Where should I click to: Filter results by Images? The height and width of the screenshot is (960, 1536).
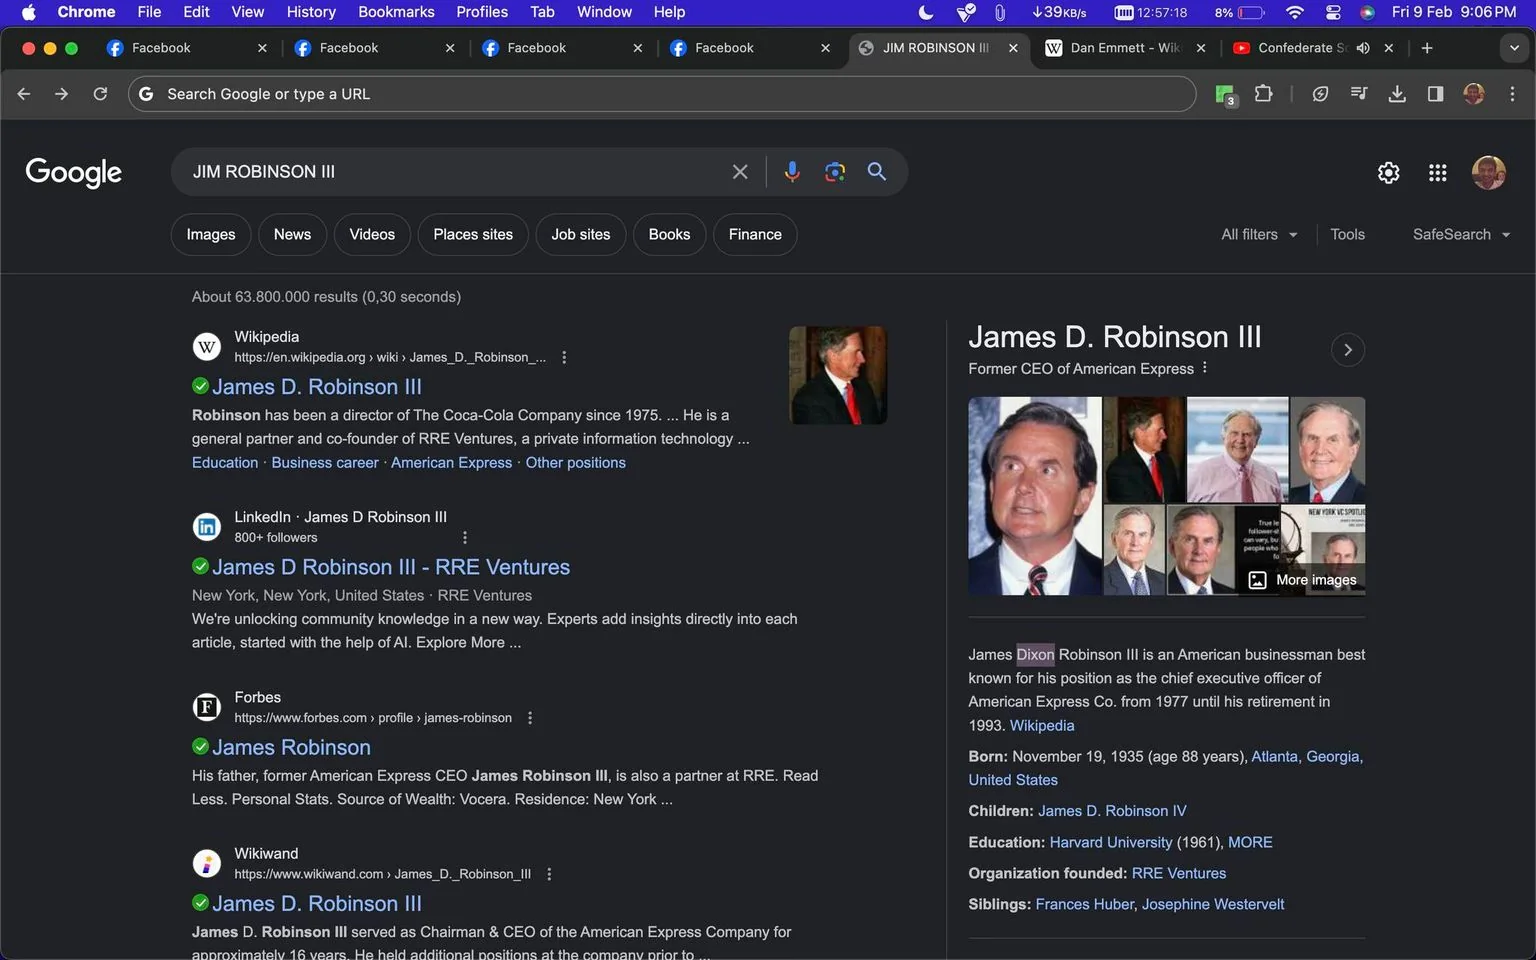coord(211,234)
